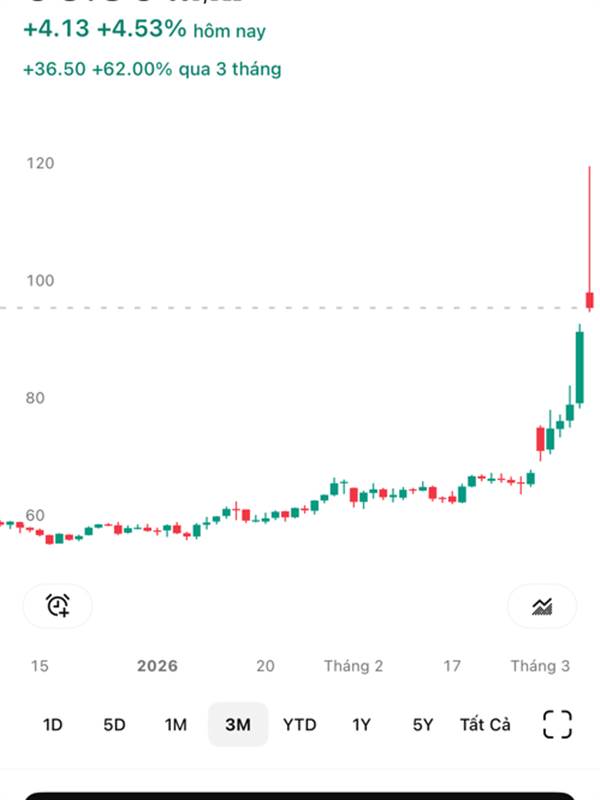Show the YTD chart range
600x800 pixels.
tap(299, 725)
